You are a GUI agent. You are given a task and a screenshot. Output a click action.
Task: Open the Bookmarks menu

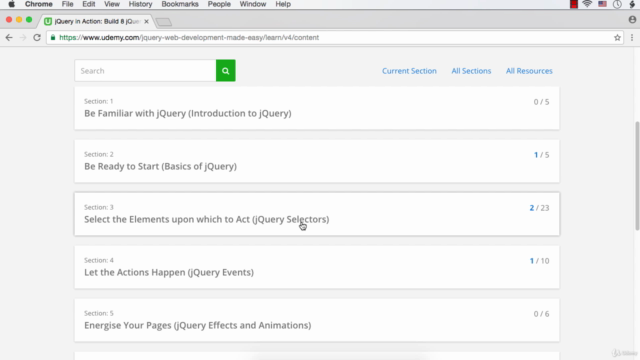point(180,4)
